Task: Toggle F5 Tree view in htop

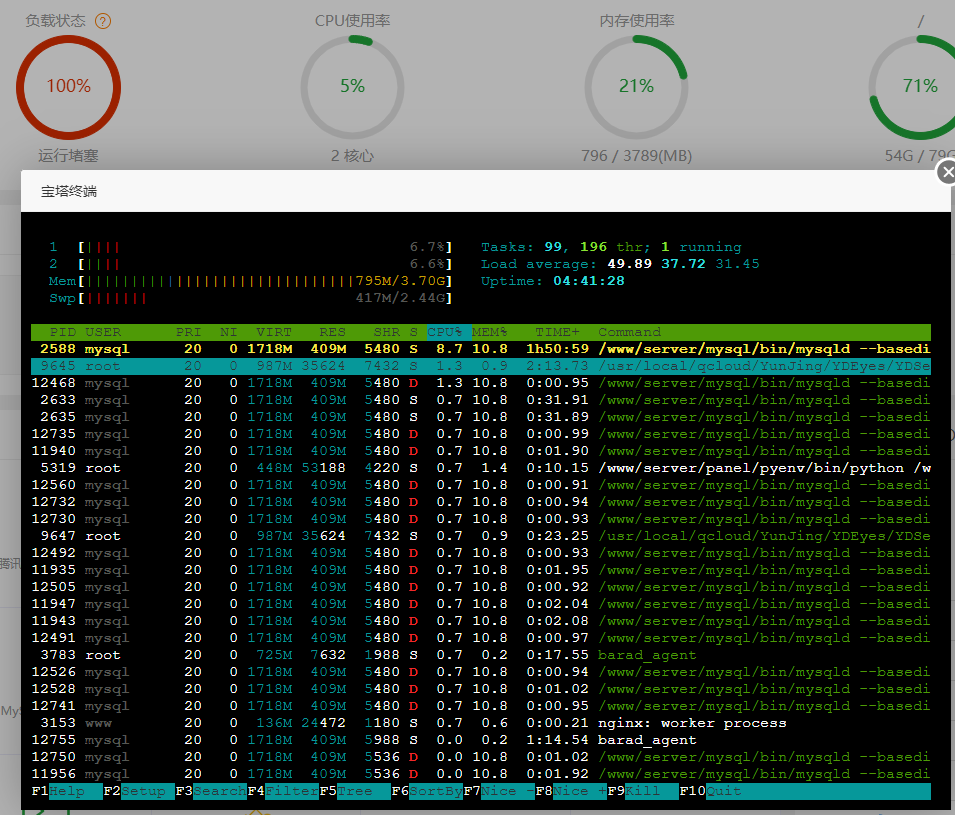Action: click(354, 791)
